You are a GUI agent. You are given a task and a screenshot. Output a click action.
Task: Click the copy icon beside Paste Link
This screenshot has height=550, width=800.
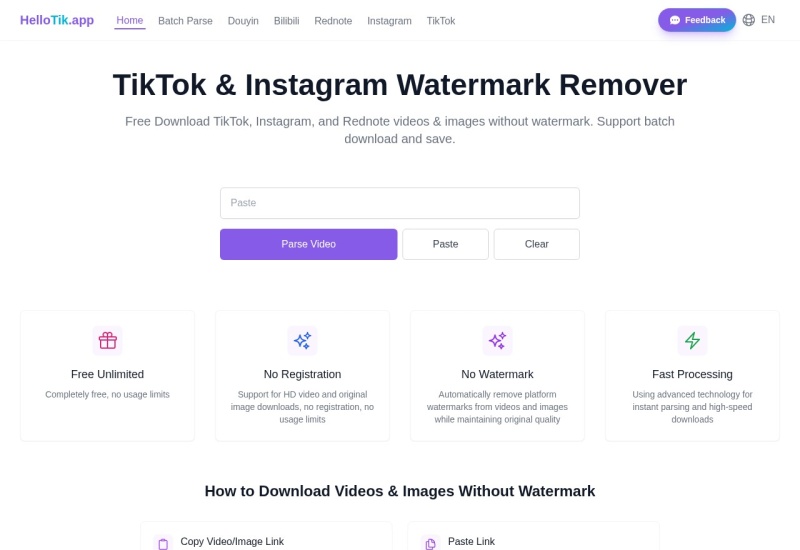click(x=431, y=544)
